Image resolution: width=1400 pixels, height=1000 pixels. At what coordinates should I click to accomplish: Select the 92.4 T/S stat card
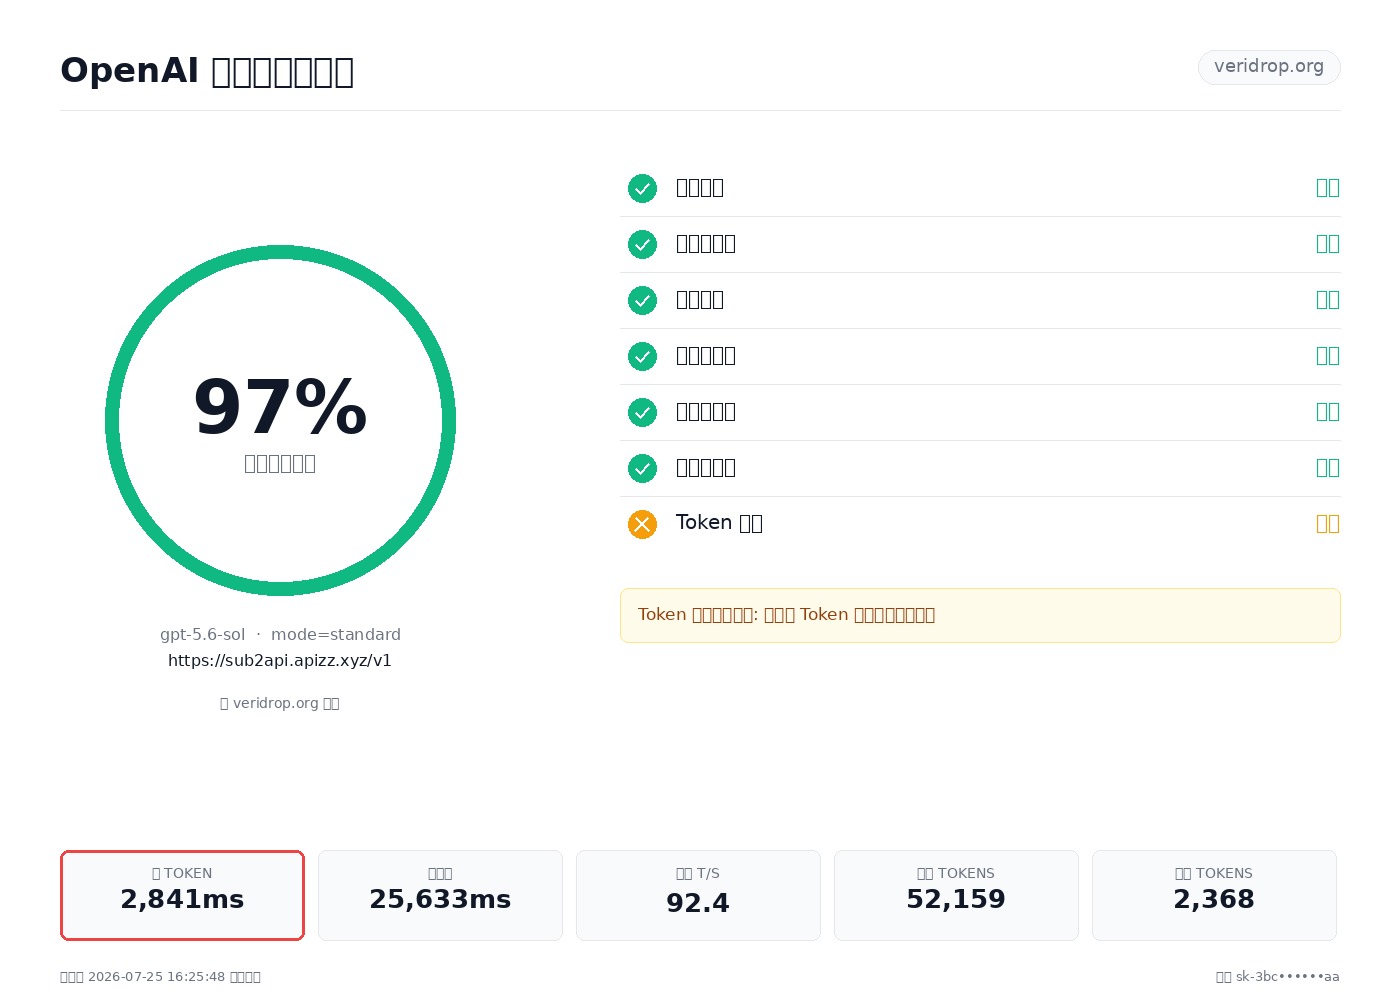pos(698,895)
